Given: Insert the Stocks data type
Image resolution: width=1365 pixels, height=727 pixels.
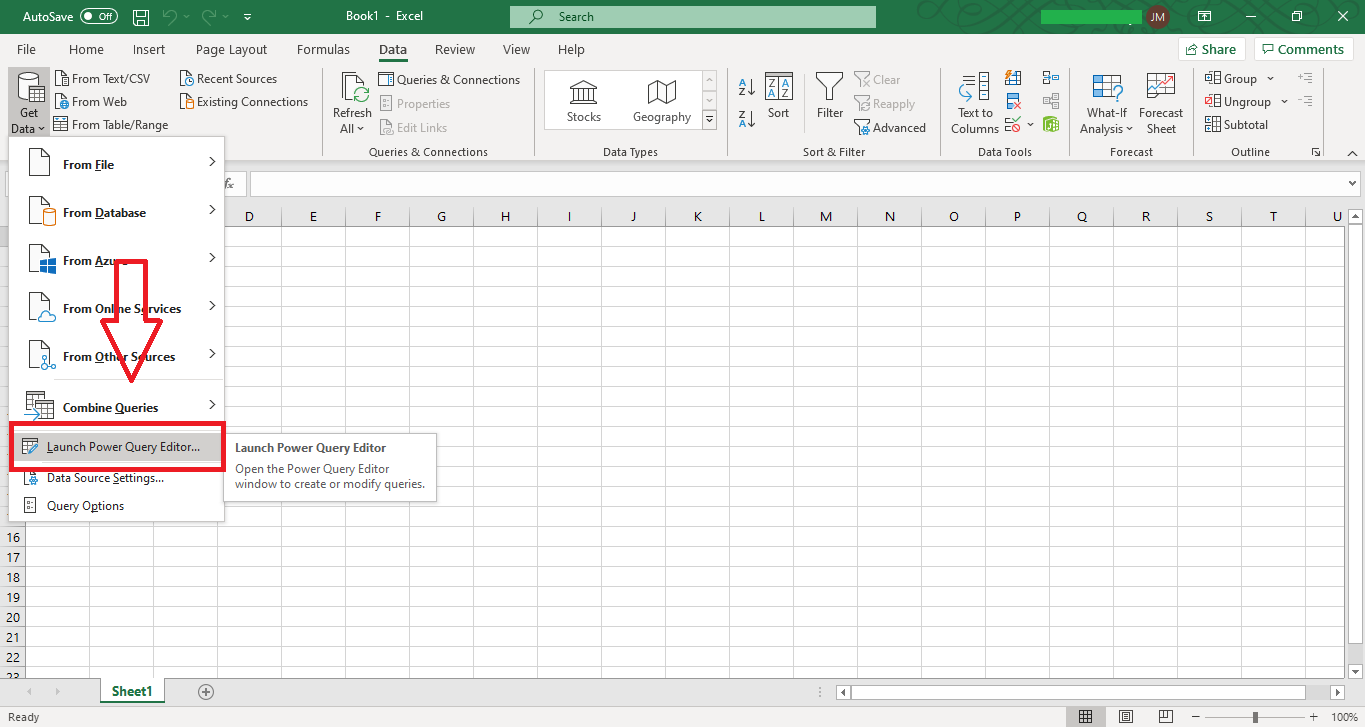Looking at the screenshot, I should 584,101.
